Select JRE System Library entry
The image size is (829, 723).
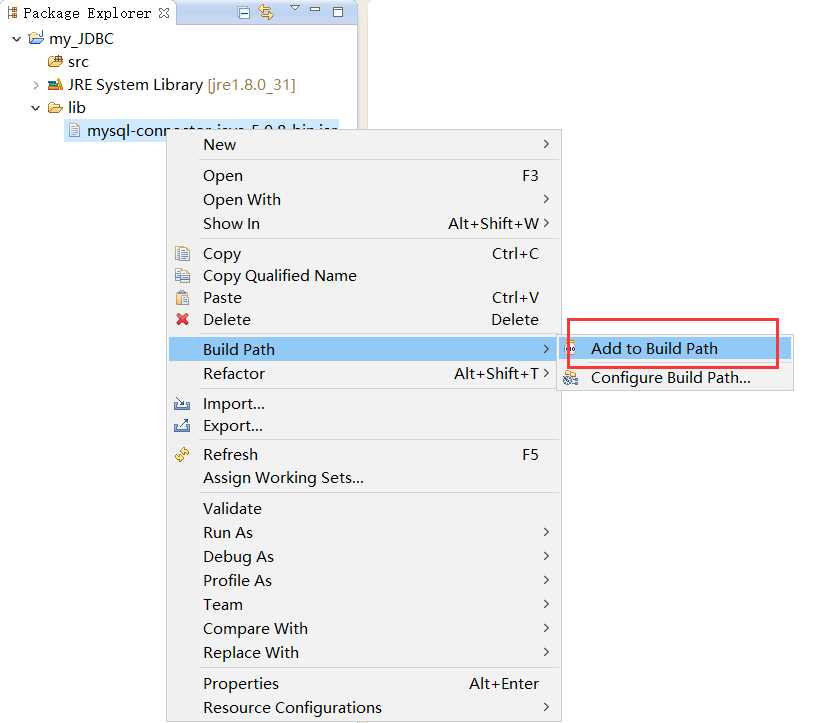(x=181, y=85)
